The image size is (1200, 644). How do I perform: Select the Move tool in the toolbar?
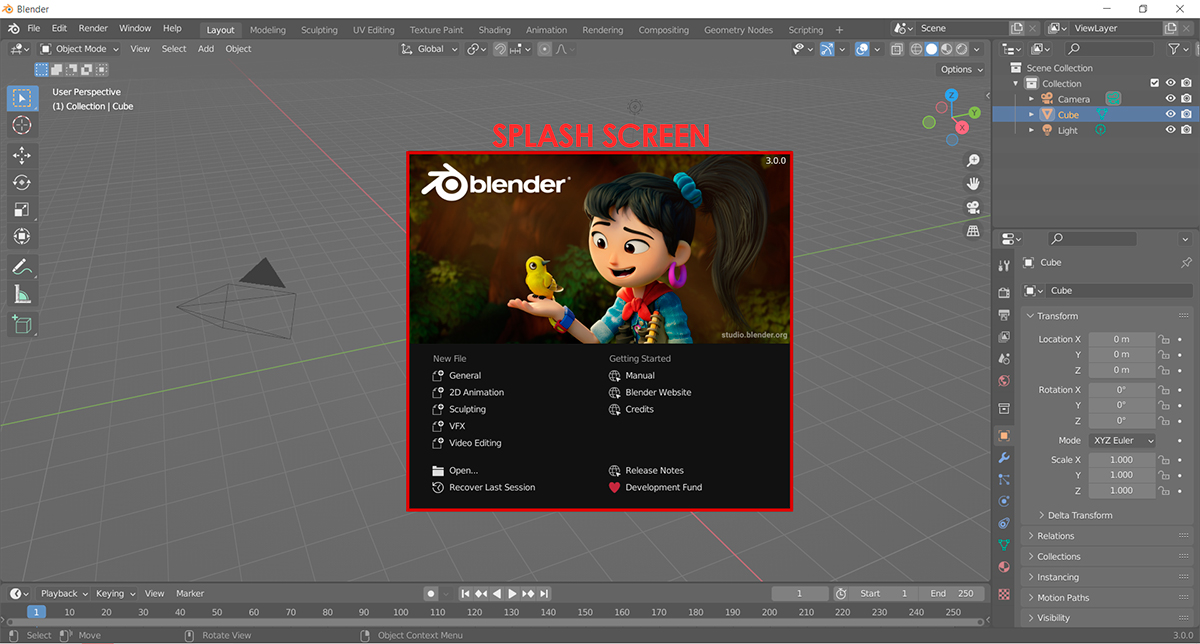click(22, 155)
